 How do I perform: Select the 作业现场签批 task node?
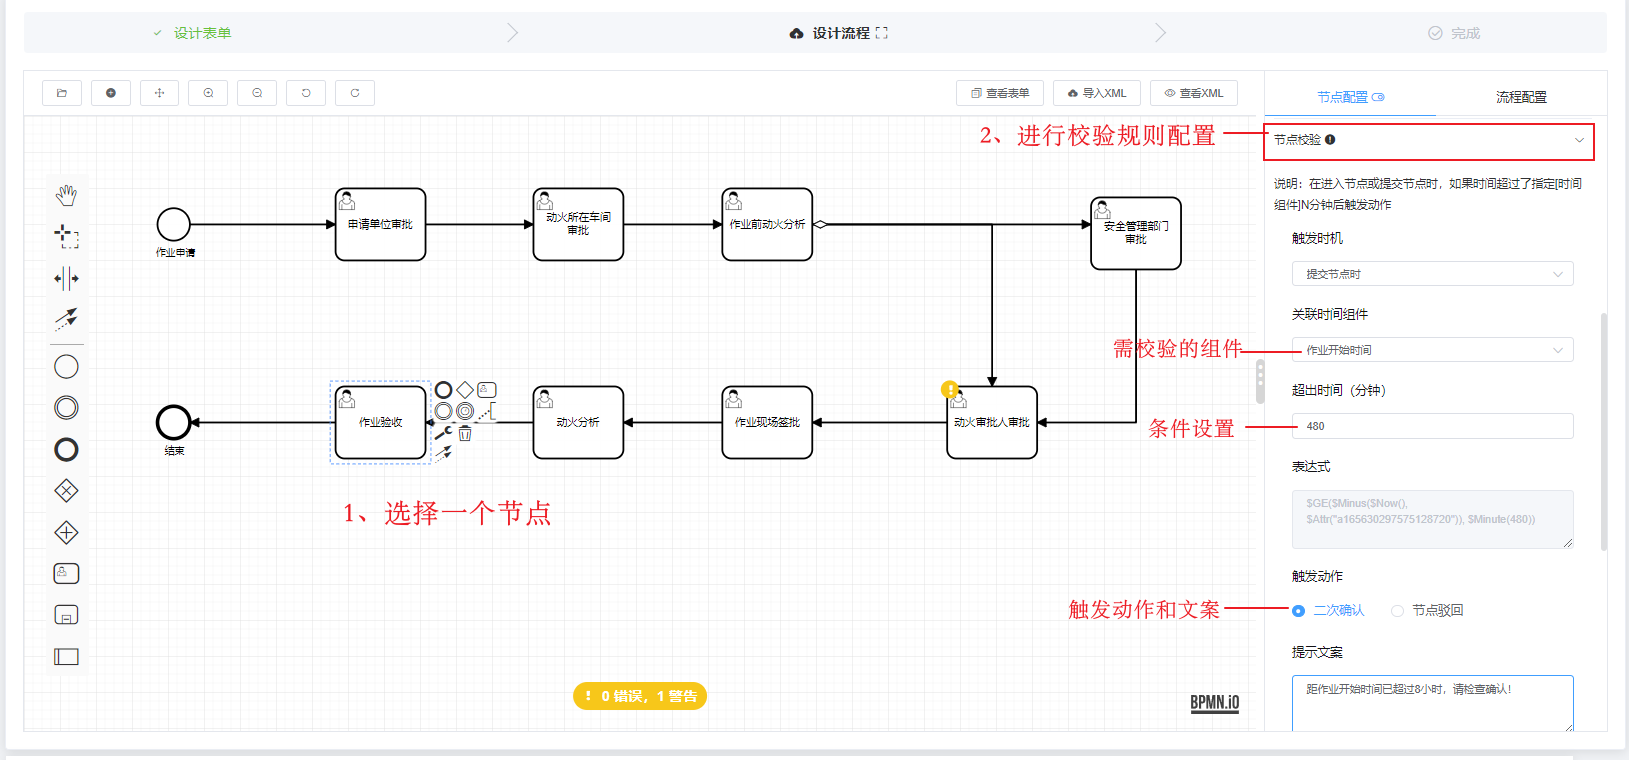[767, 422]
